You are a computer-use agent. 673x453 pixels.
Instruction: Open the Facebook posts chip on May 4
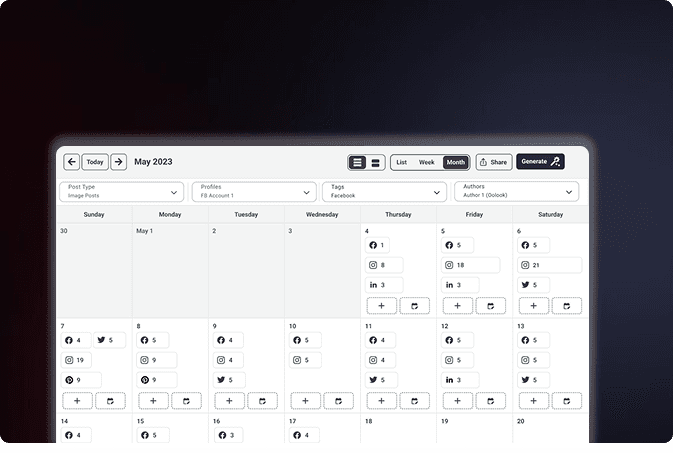tap(377, 245)
